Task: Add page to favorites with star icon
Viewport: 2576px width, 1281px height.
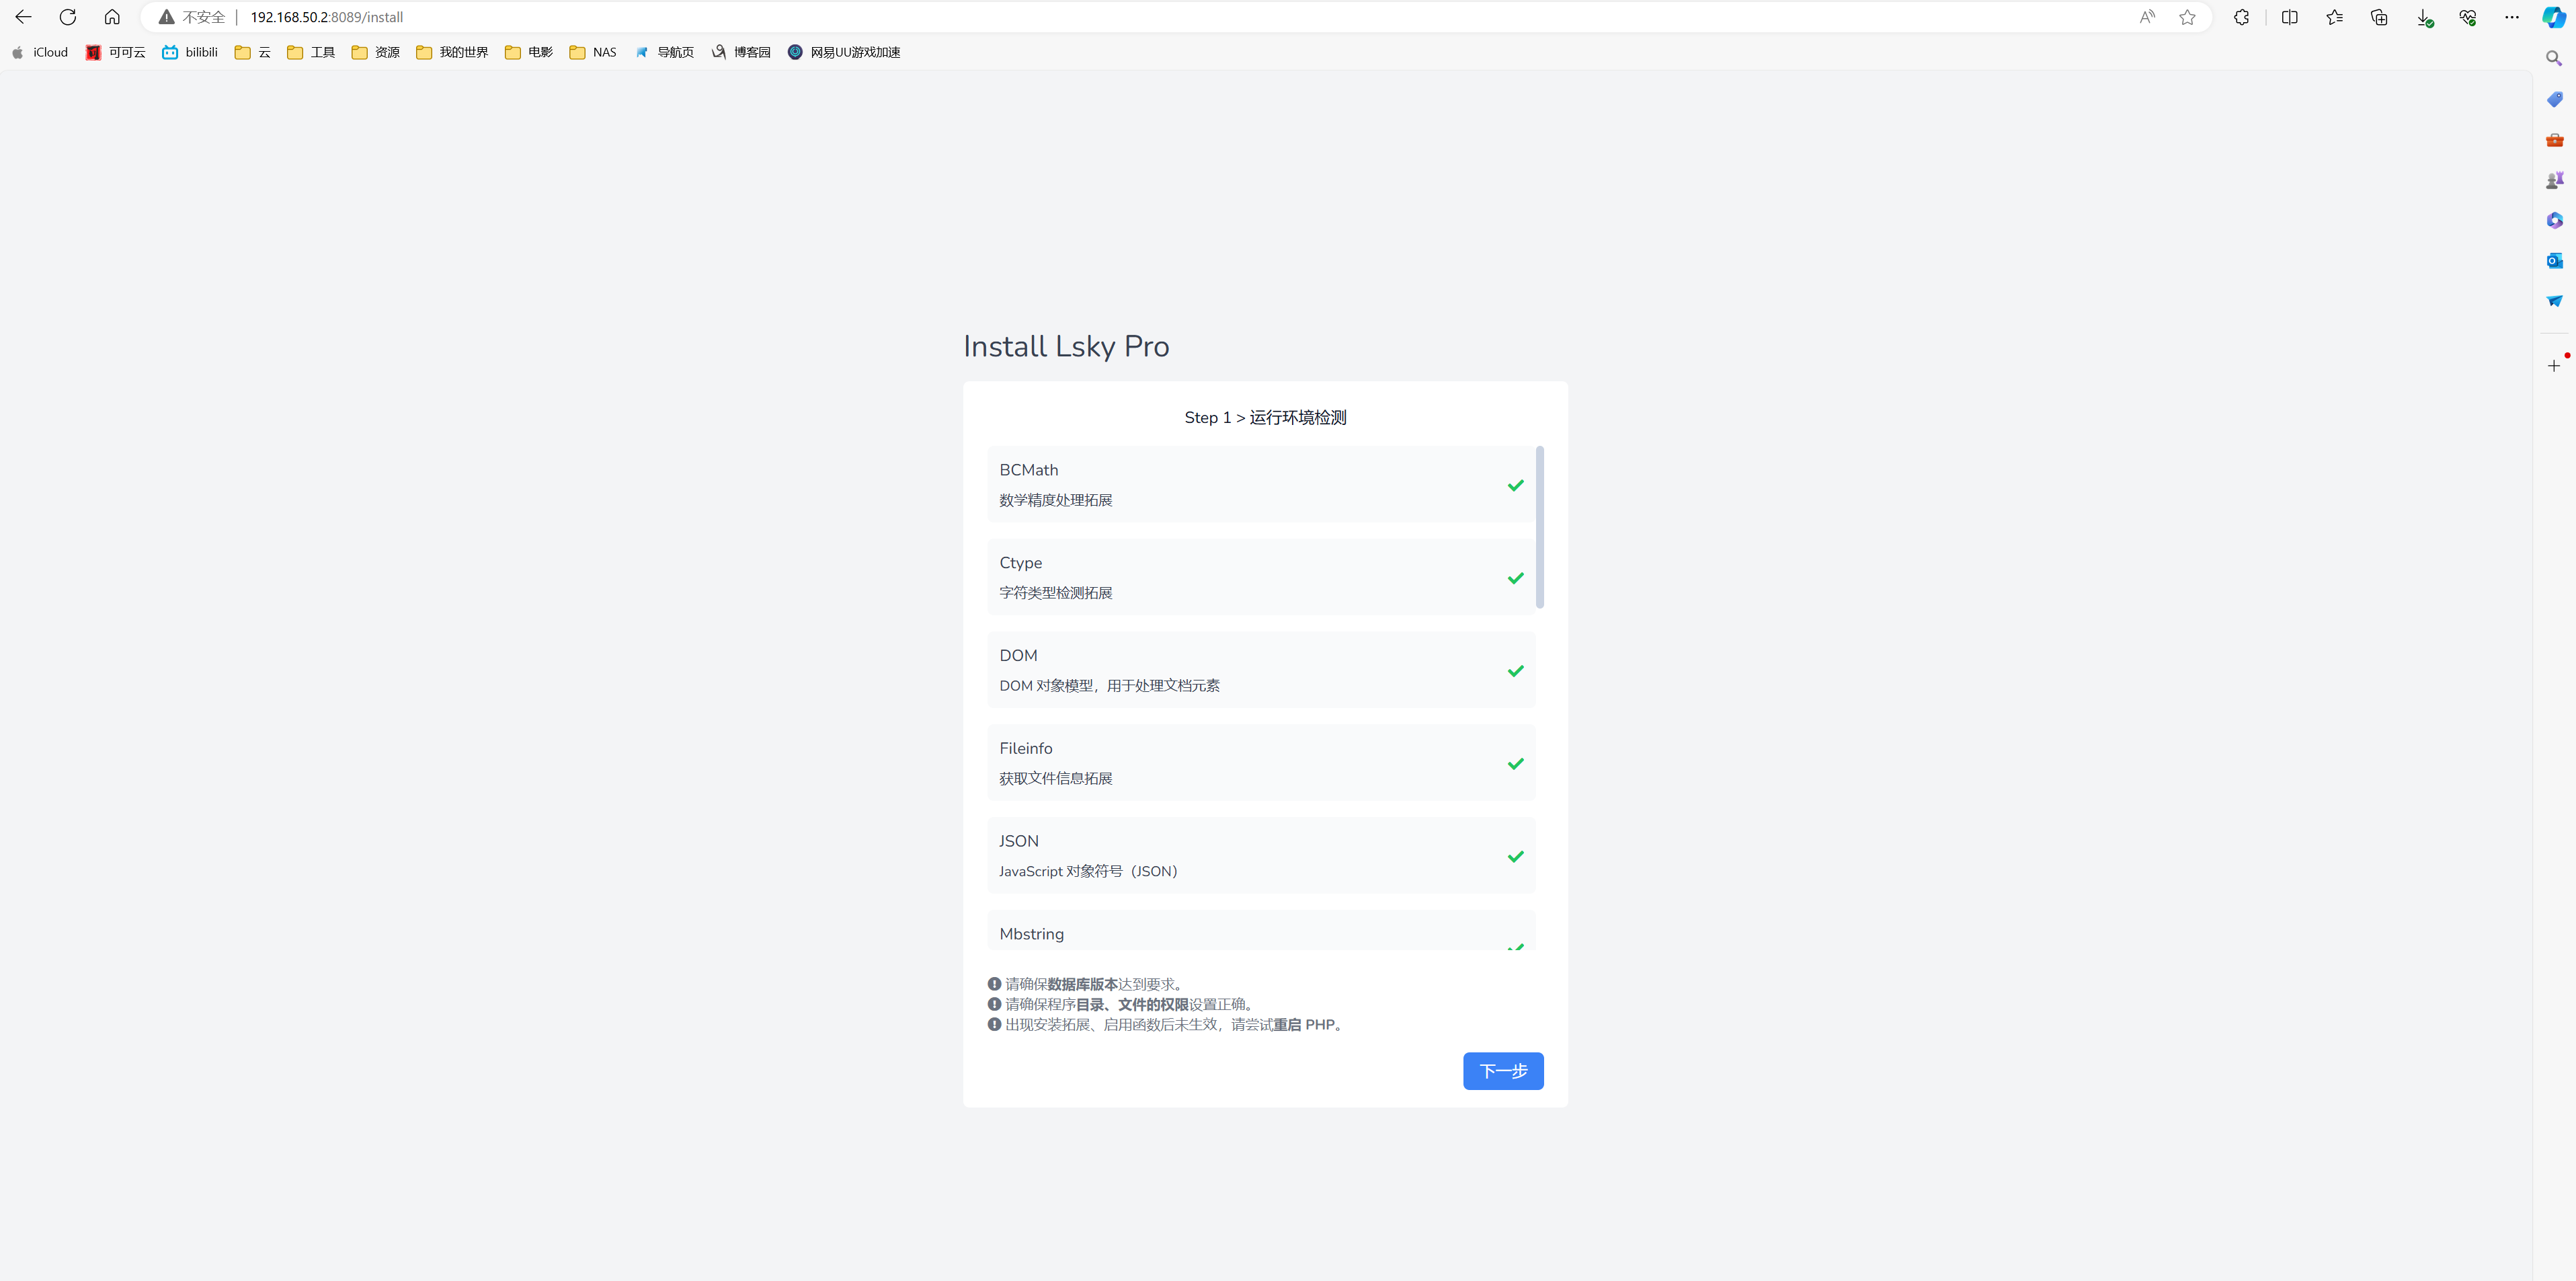Action: [2187, 17]
